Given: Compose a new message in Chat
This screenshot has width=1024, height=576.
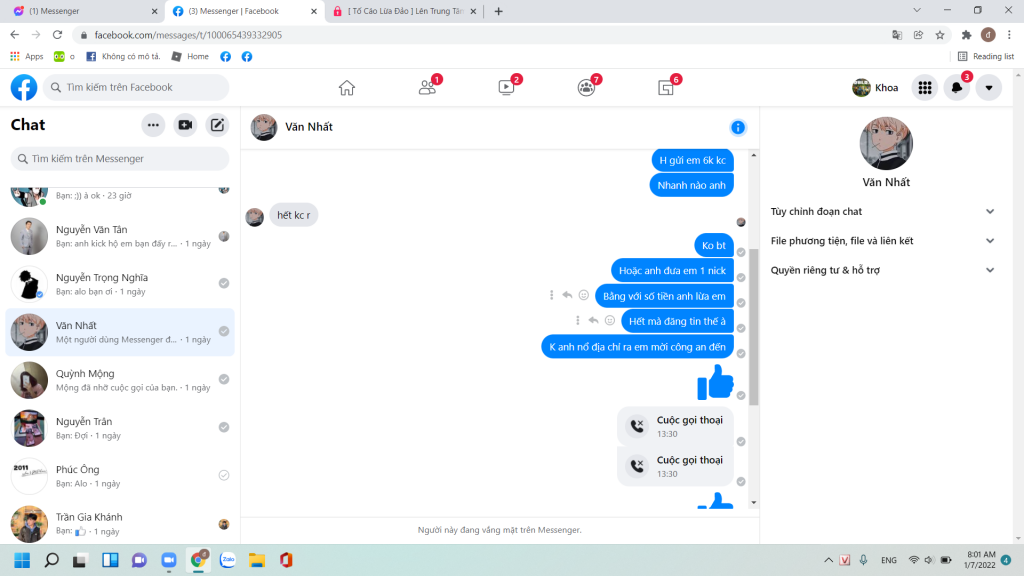Looking at the screenshot, I should click(x=217, y=125).
